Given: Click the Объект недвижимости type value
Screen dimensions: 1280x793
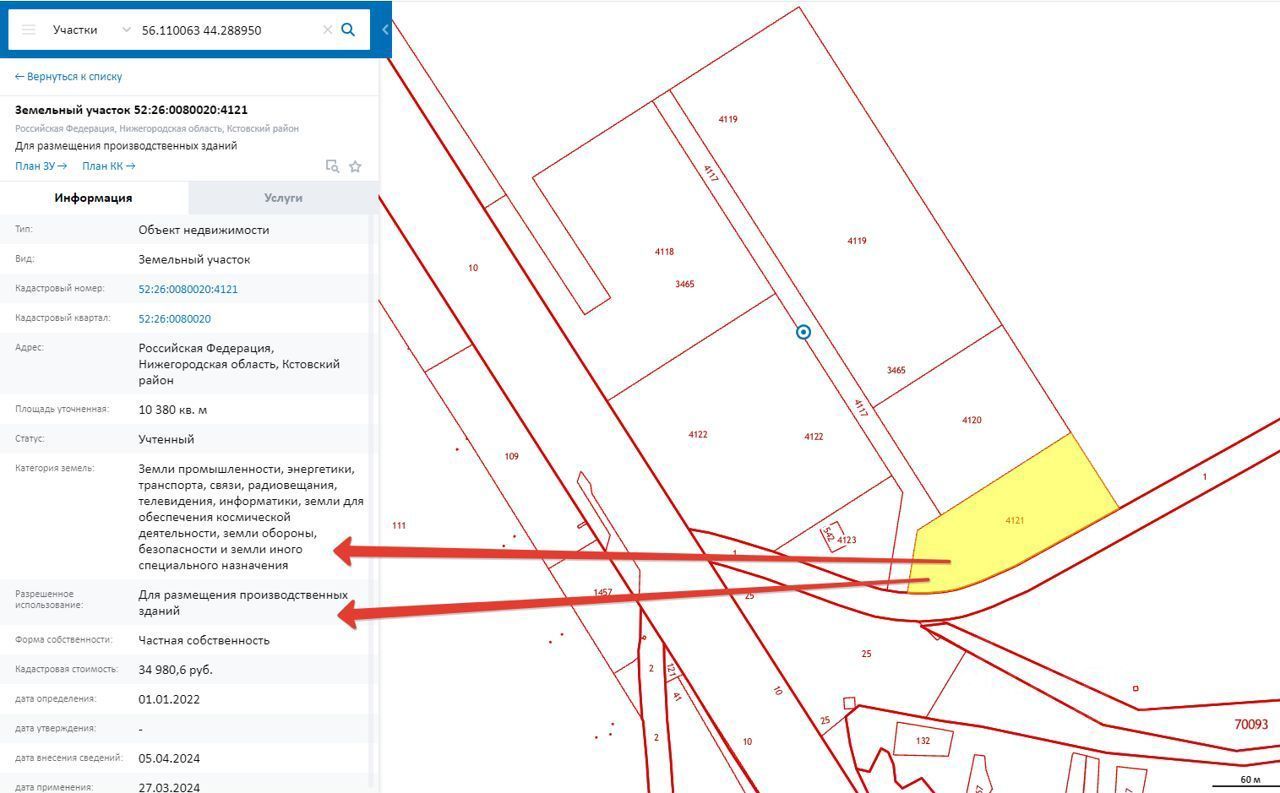Looking at the screenshot, I should [x=204, y=230].
